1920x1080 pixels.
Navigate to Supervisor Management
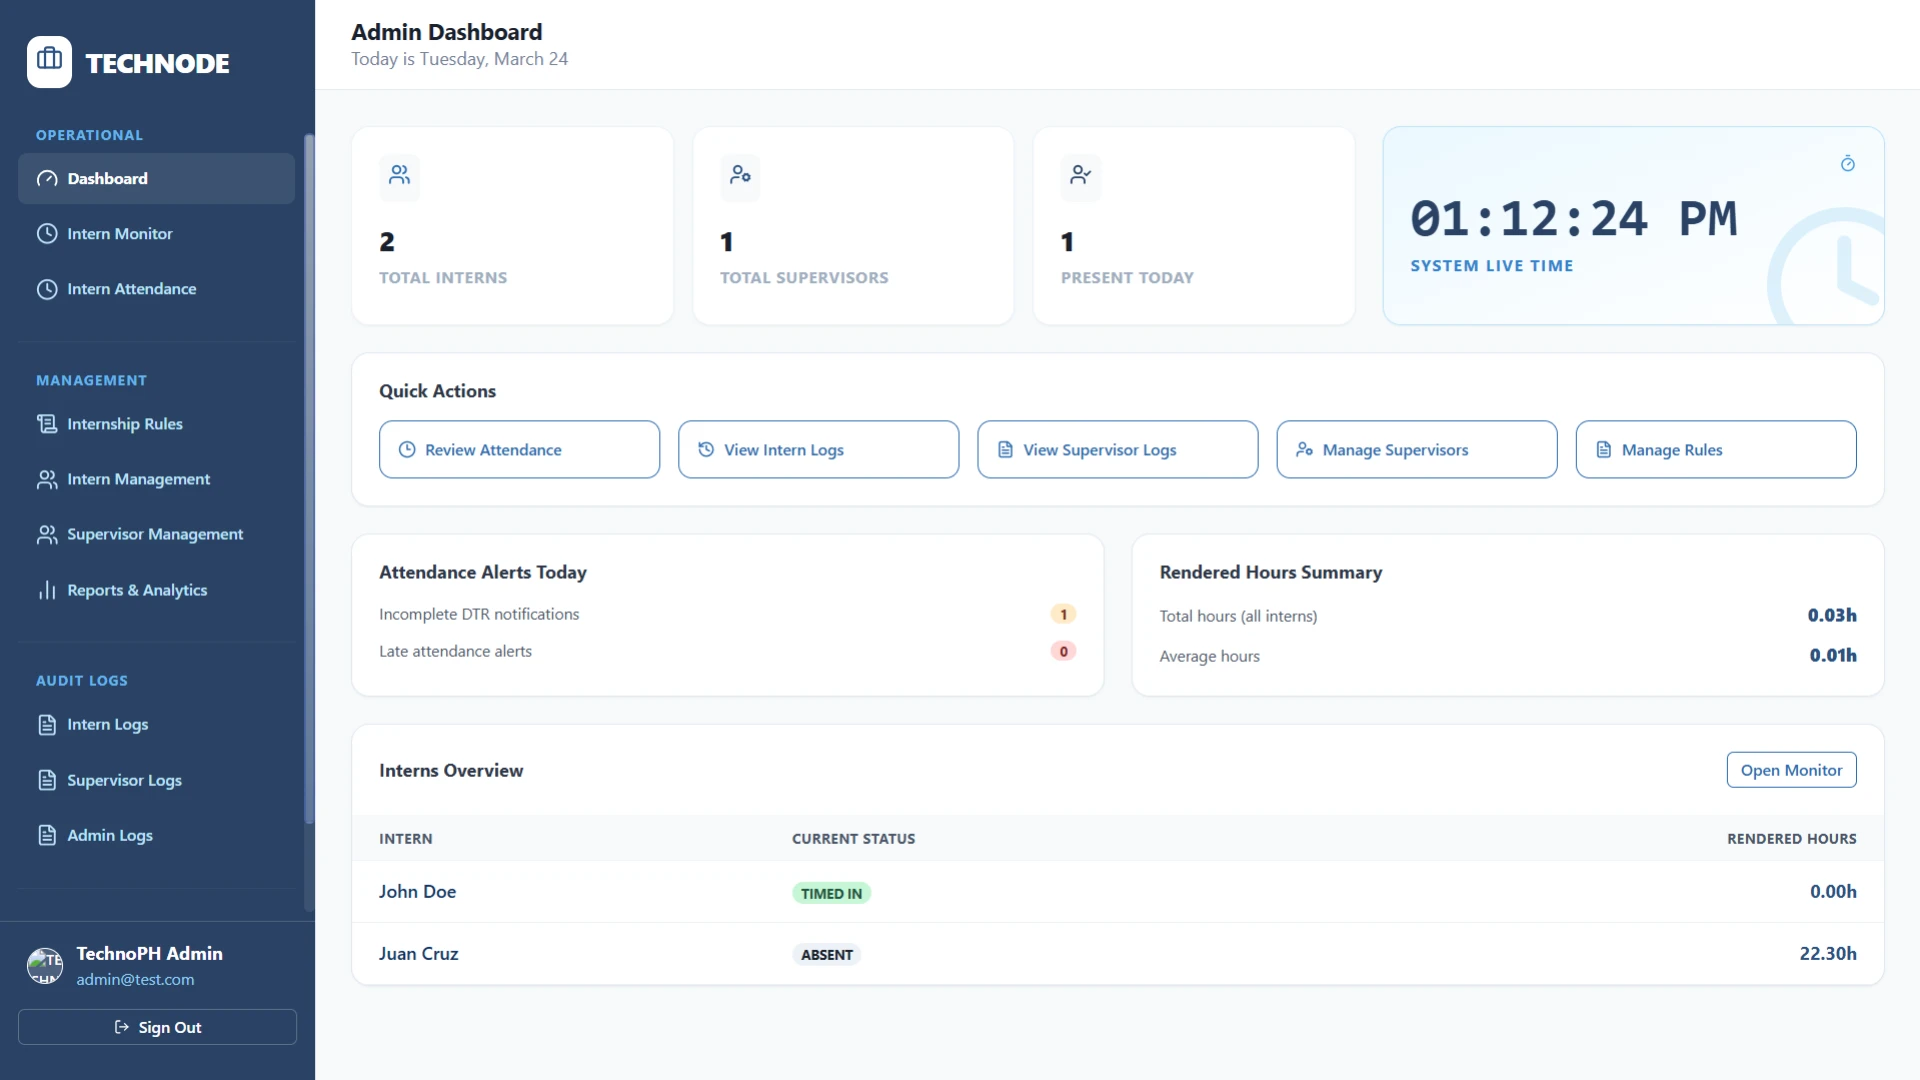(x=156, y=534)
